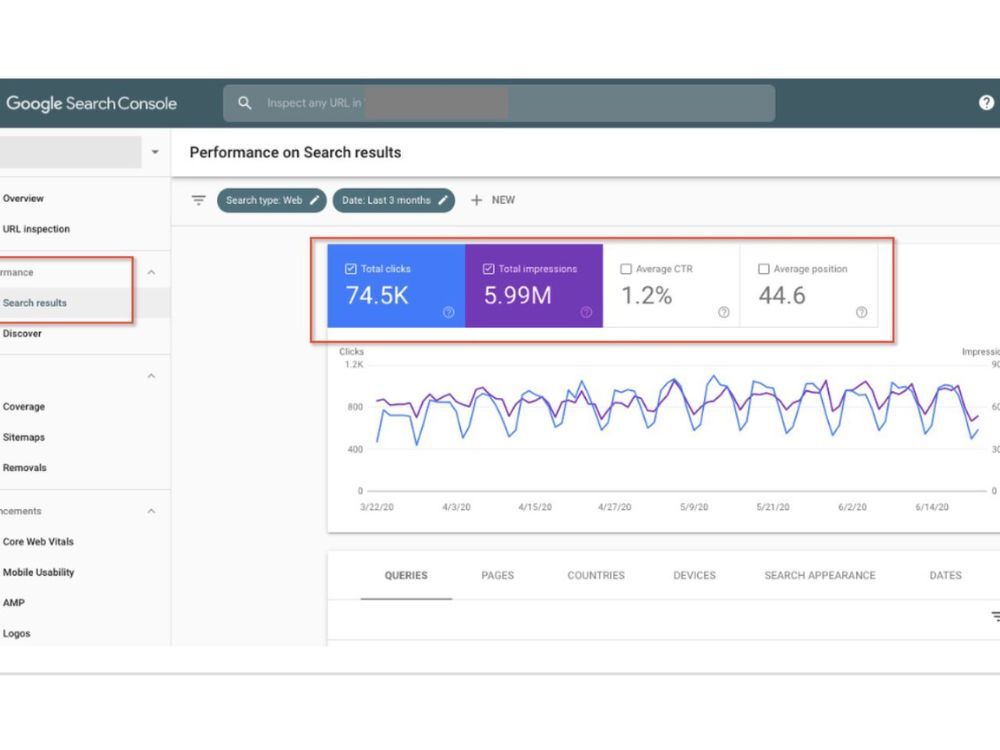Viewport: 1000px width, 750px height.
Task: Click NEW to add a filter
Action: 503,200
